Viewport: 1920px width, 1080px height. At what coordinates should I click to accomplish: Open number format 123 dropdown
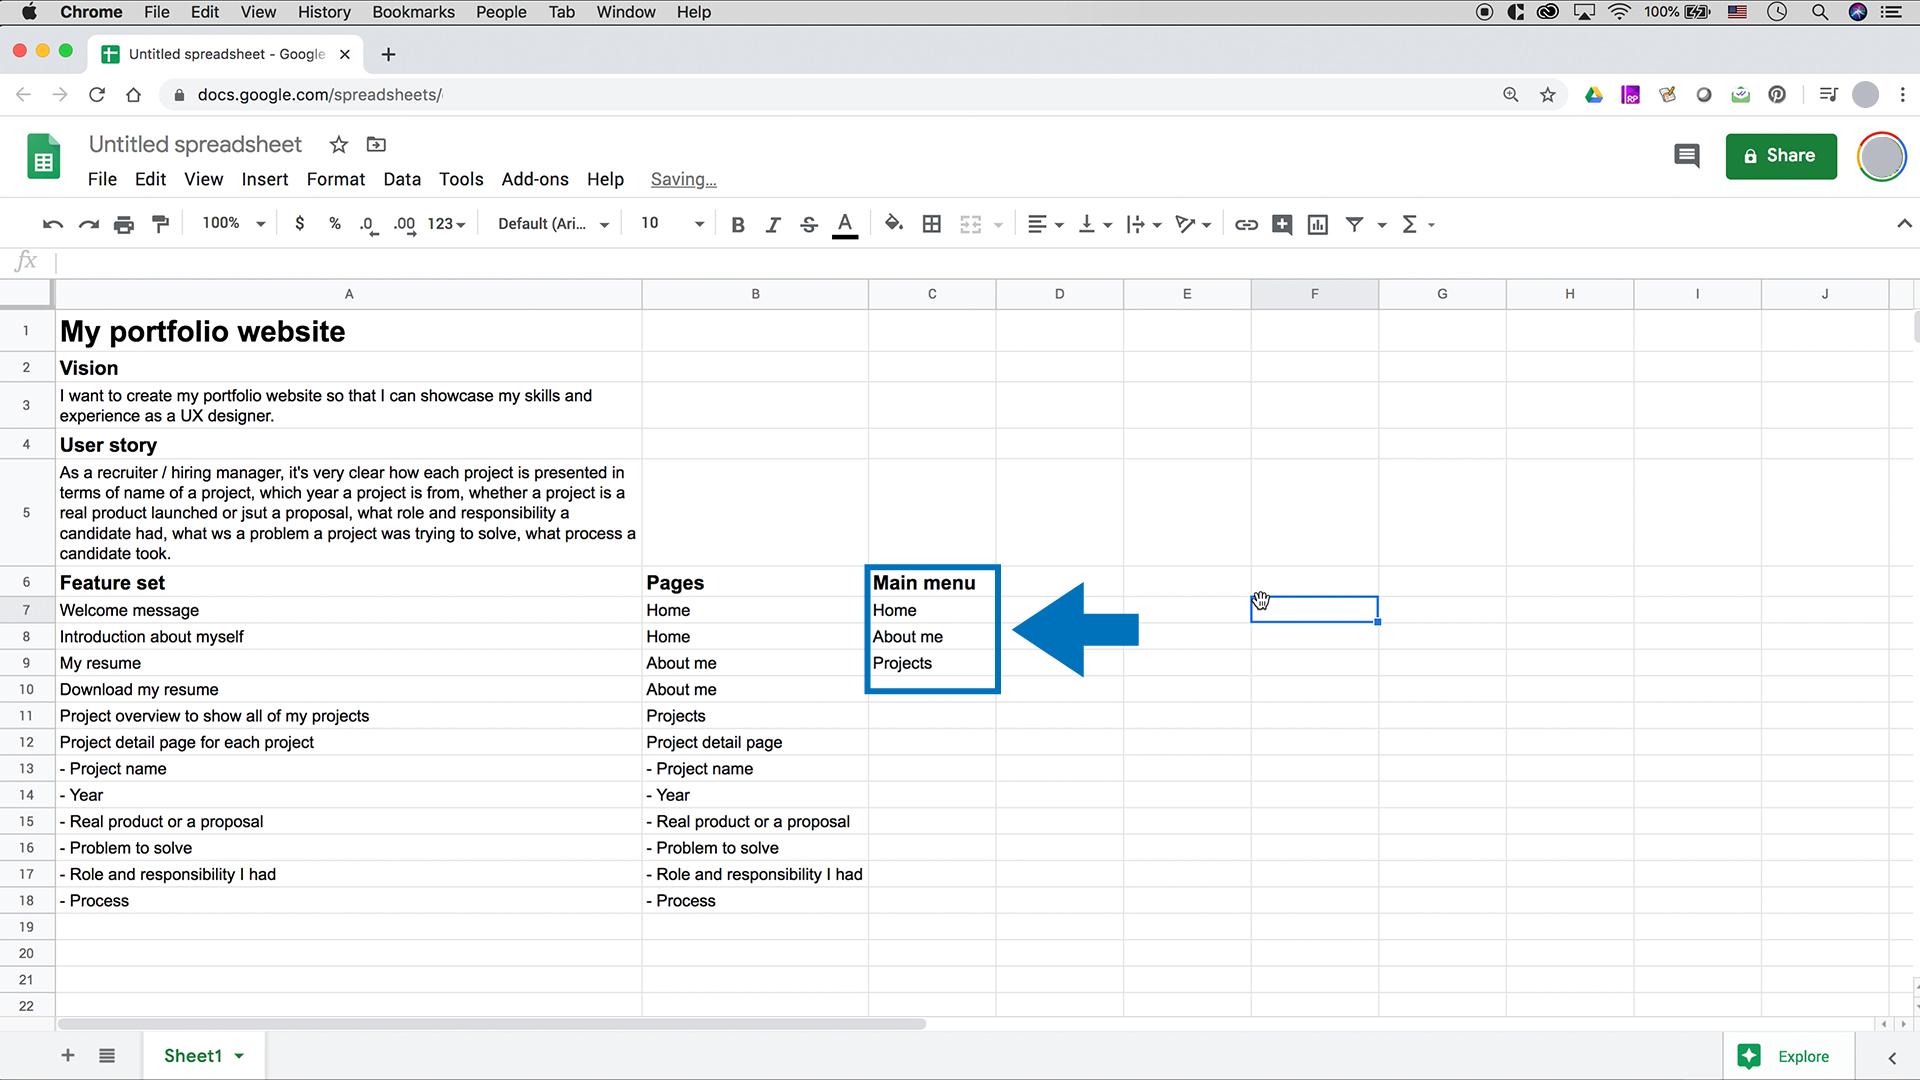446,224
